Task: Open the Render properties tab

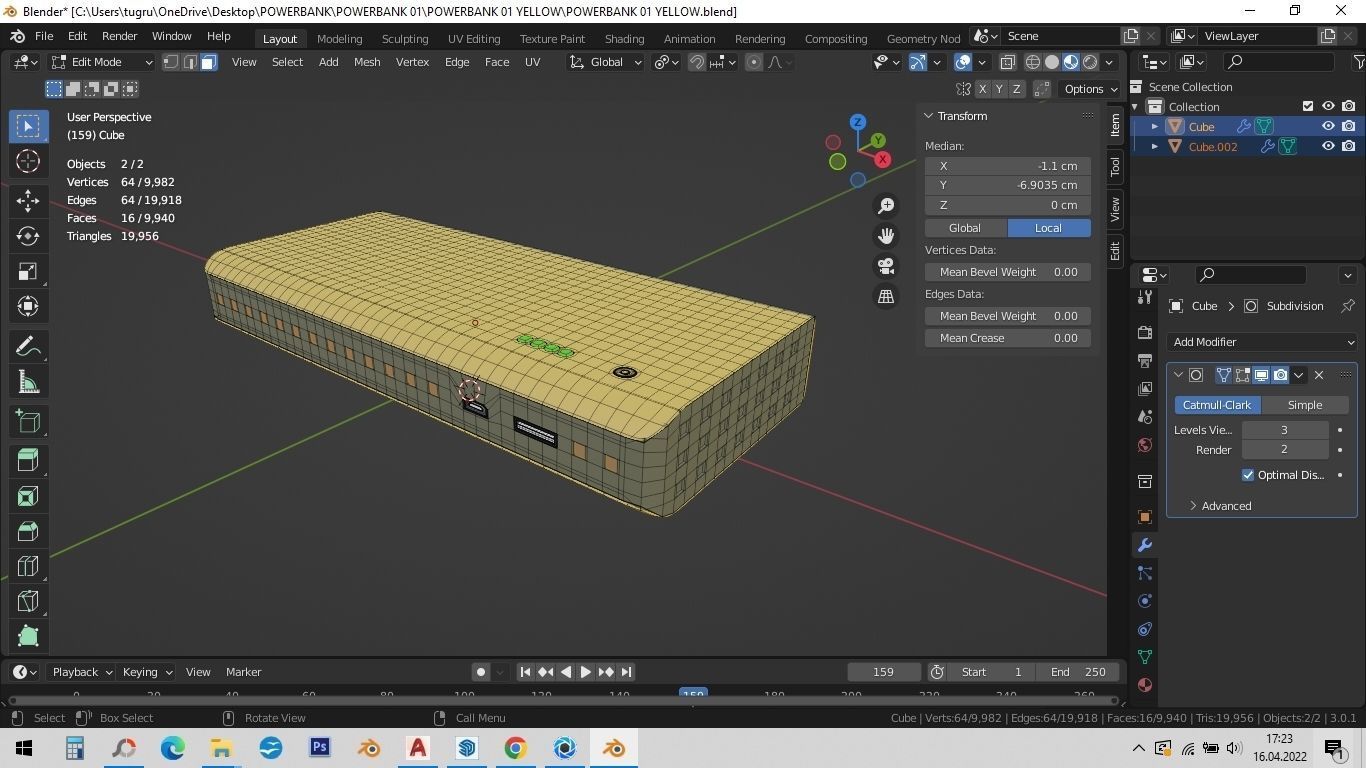Action: pos(1145,332)
